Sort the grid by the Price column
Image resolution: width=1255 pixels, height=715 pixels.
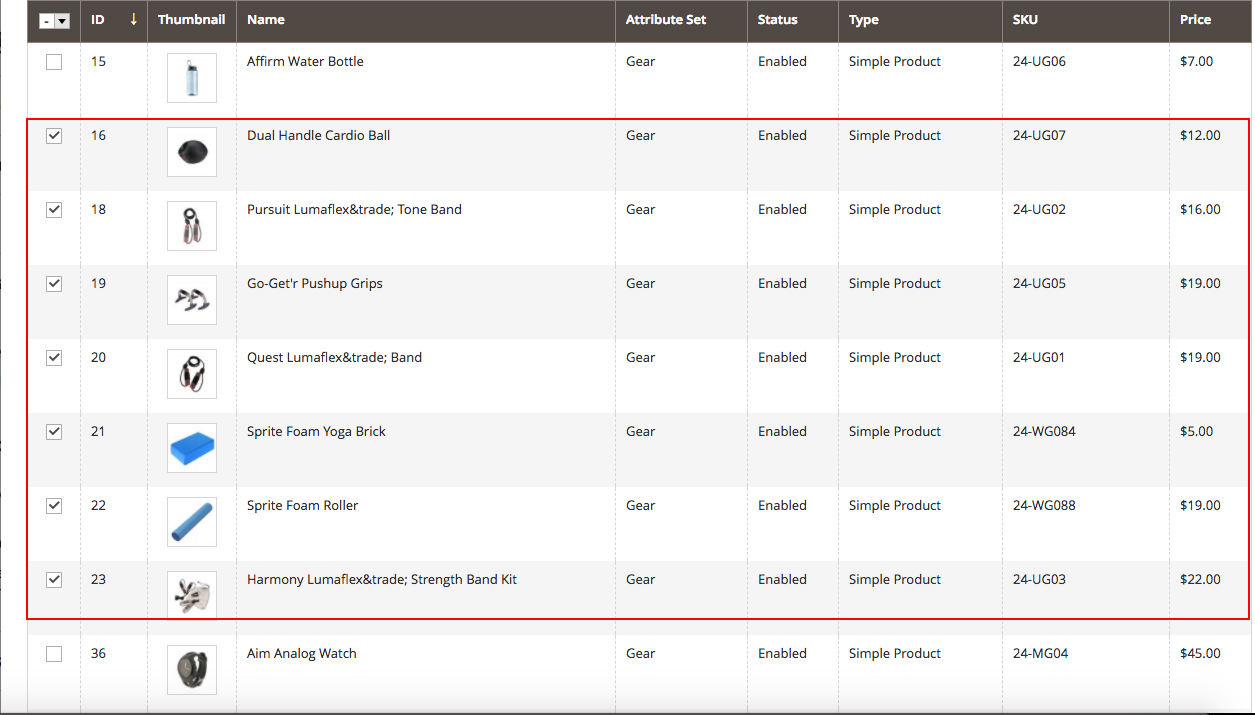point(1196,19)
